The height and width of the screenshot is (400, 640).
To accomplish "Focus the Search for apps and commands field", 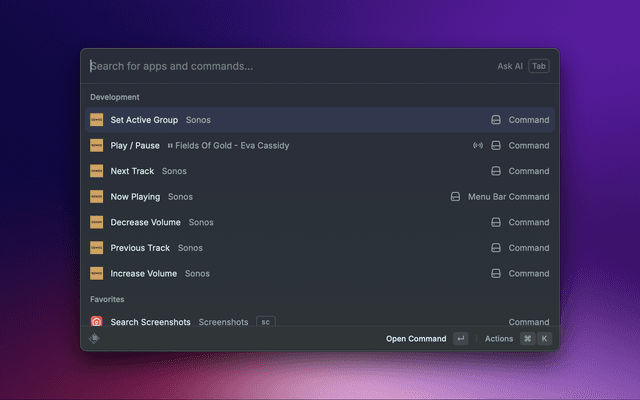I will (280, 66).
